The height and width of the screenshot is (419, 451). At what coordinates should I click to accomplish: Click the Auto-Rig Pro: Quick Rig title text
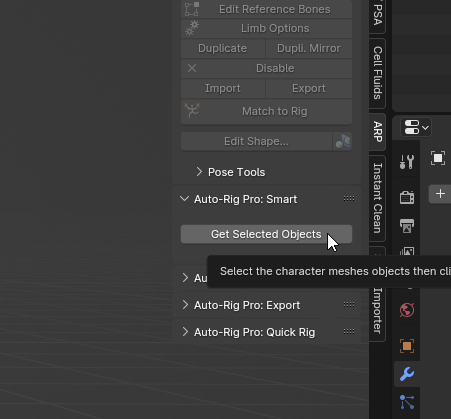click(x=254, y=332)
